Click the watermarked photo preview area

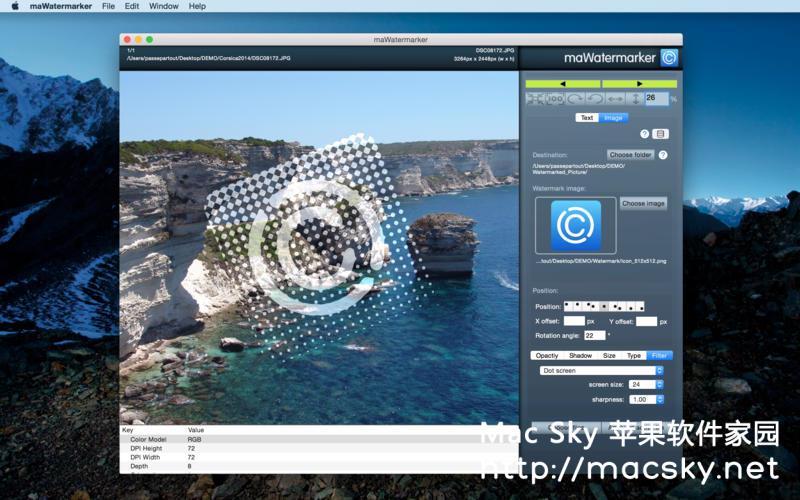click(x=319, y=247)
